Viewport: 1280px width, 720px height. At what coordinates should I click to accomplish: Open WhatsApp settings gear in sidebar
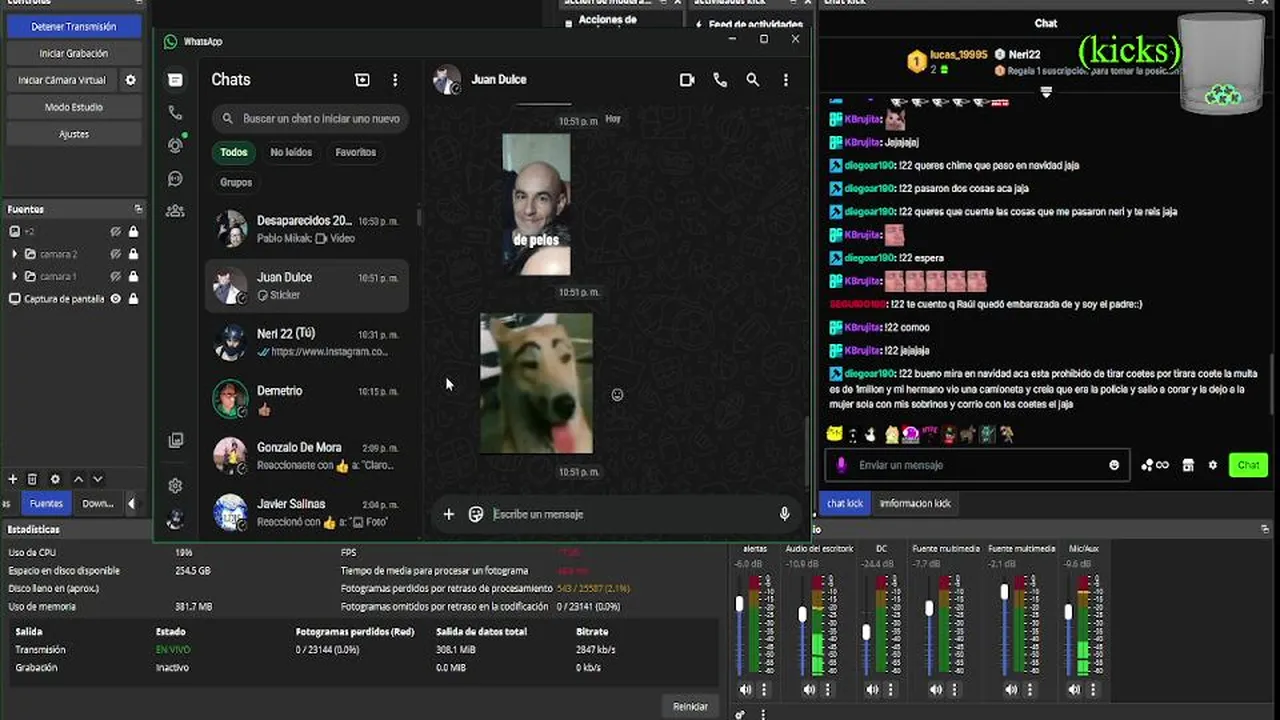tap(175, 486)
